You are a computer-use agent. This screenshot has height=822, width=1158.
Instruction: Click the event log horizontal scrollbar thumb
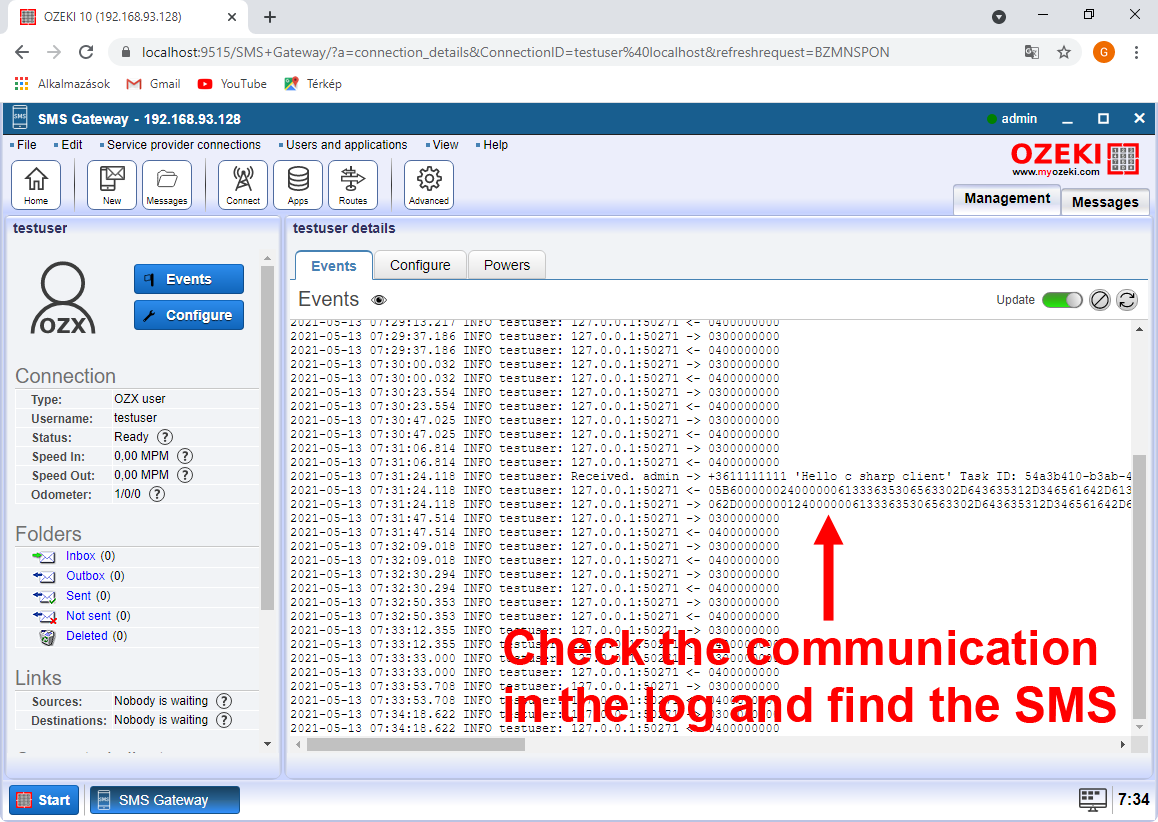416,744
